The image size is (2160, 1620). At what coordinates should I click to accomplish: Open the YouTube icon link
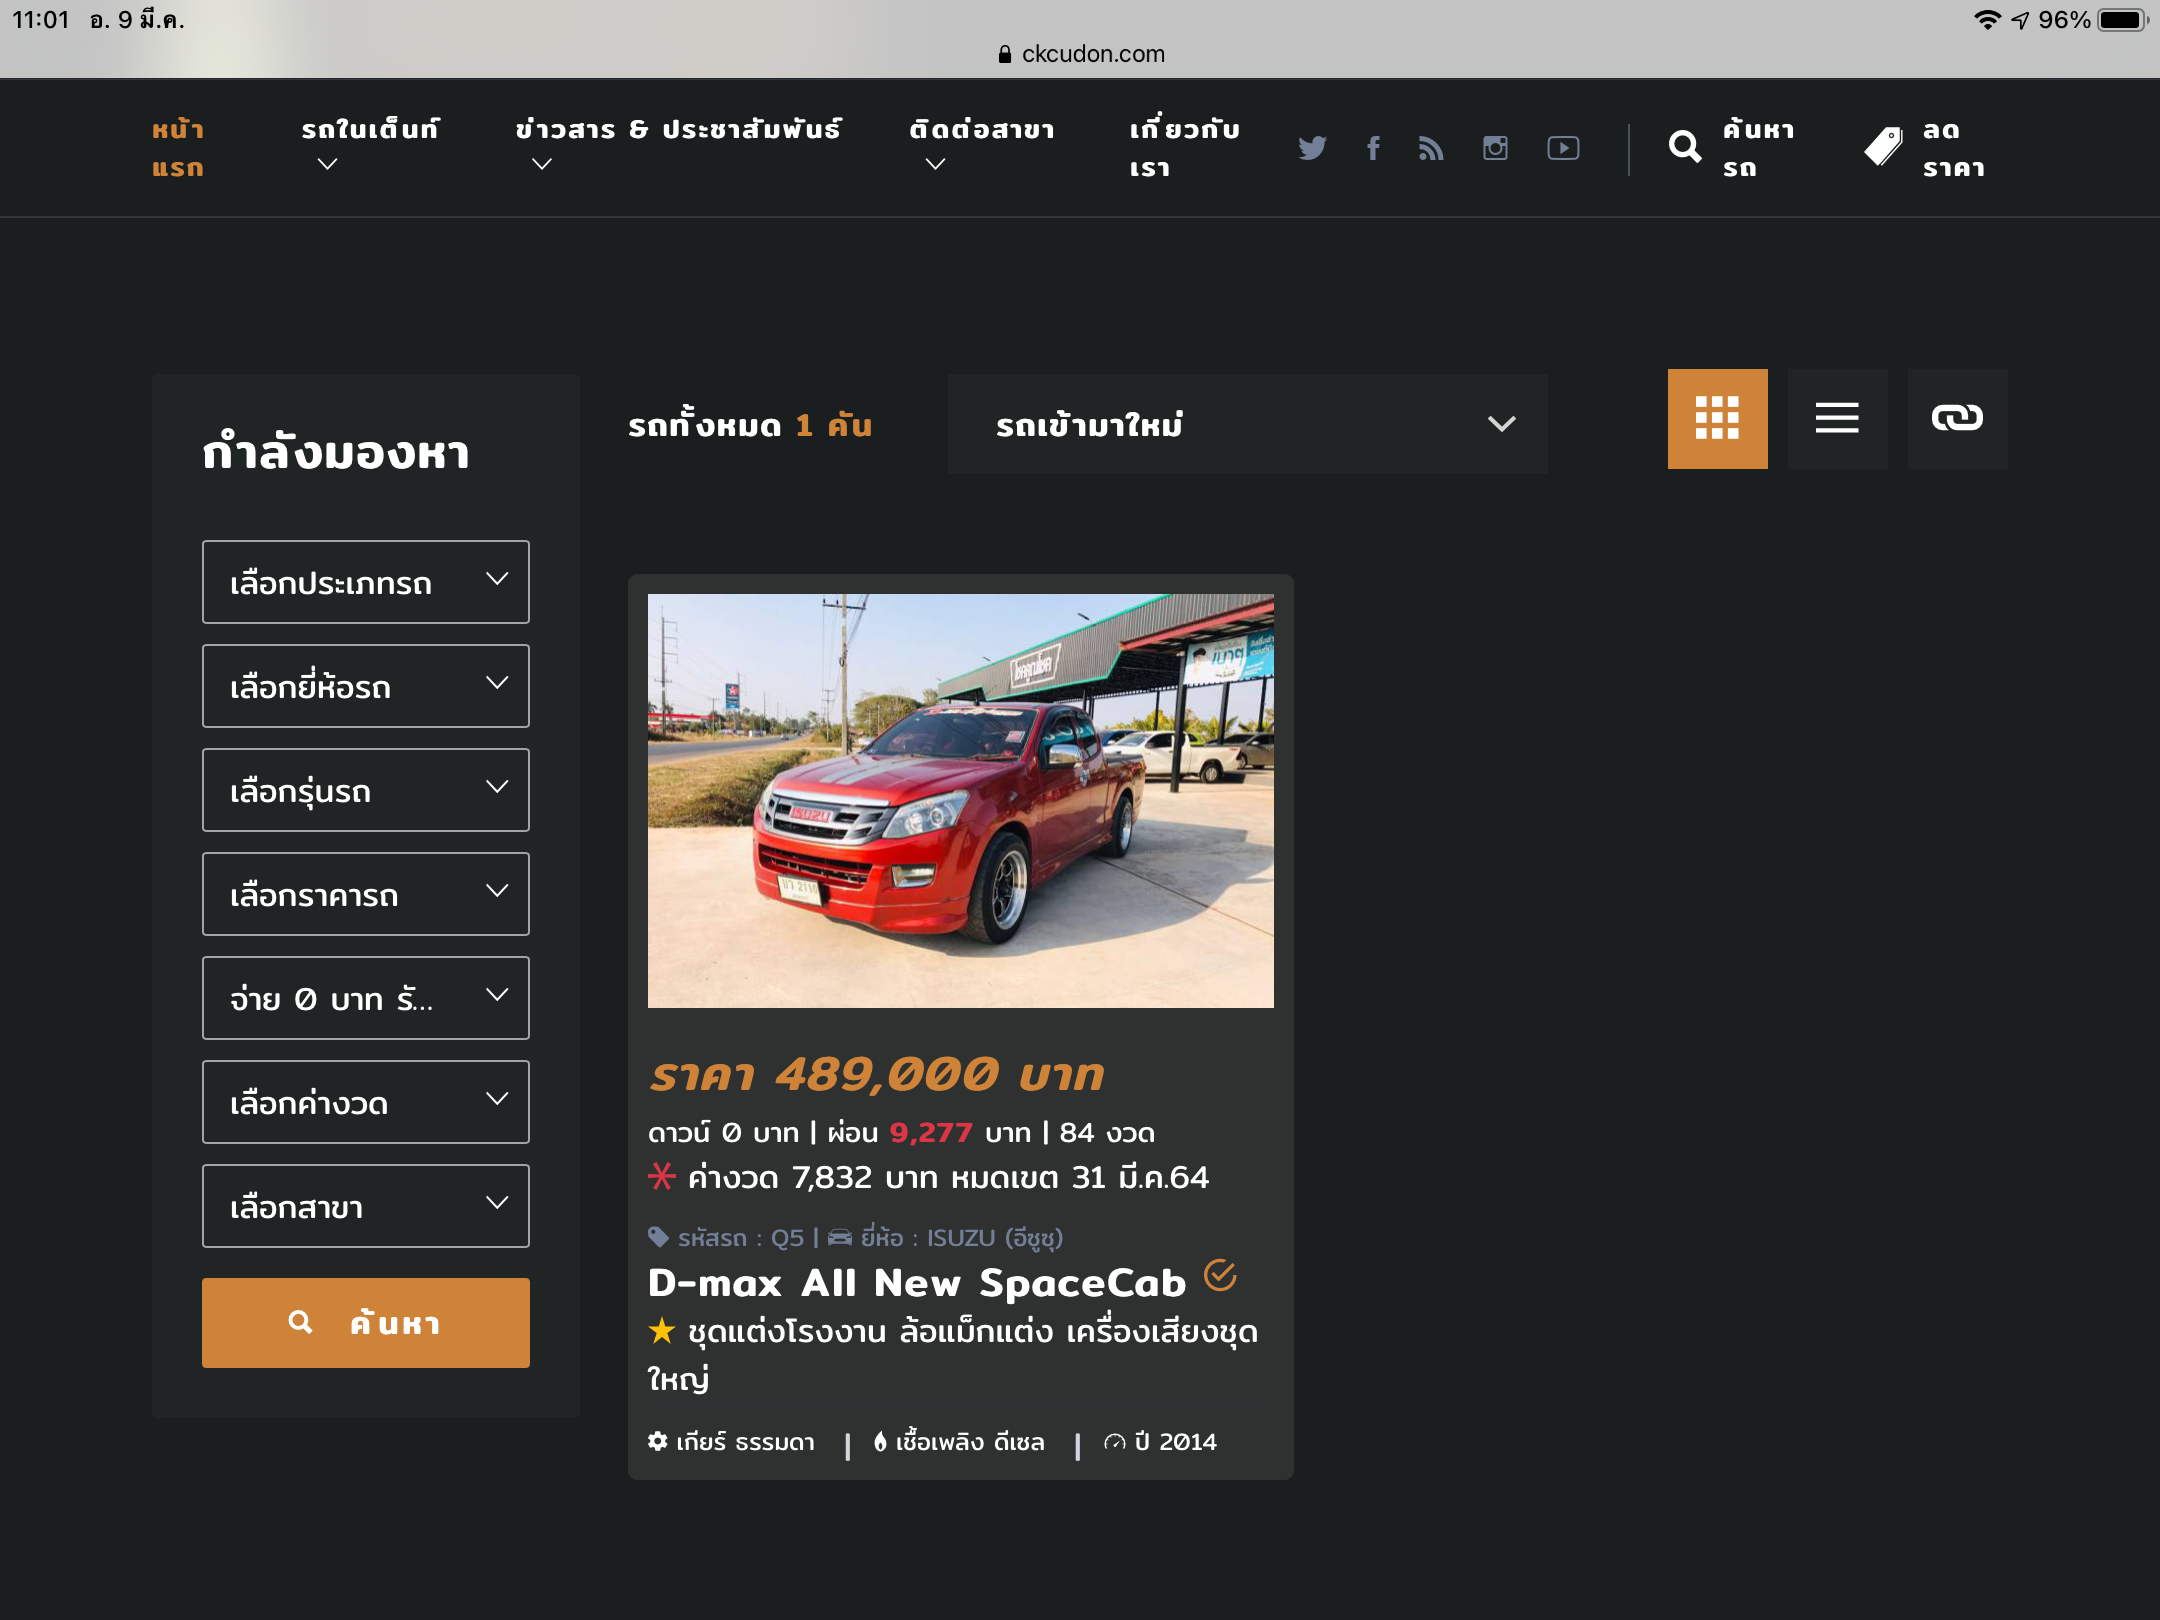[1563, 148]
